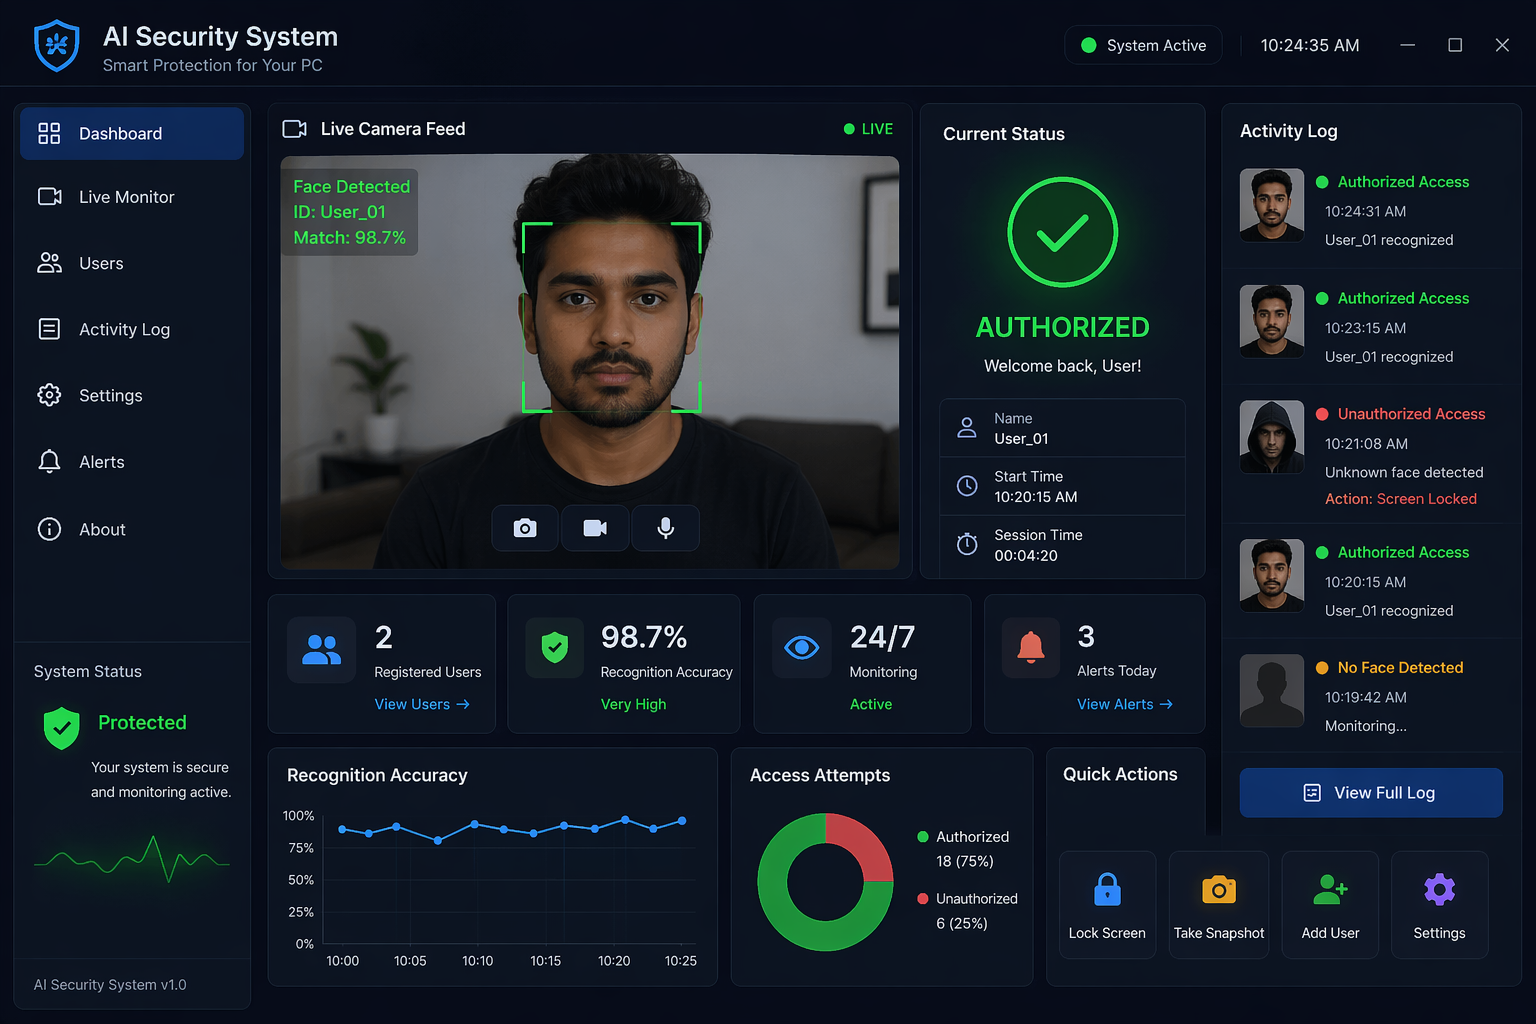Click the 'User_01' name value
The image size is (1536, 1024).
click(x=1021, y=439)
